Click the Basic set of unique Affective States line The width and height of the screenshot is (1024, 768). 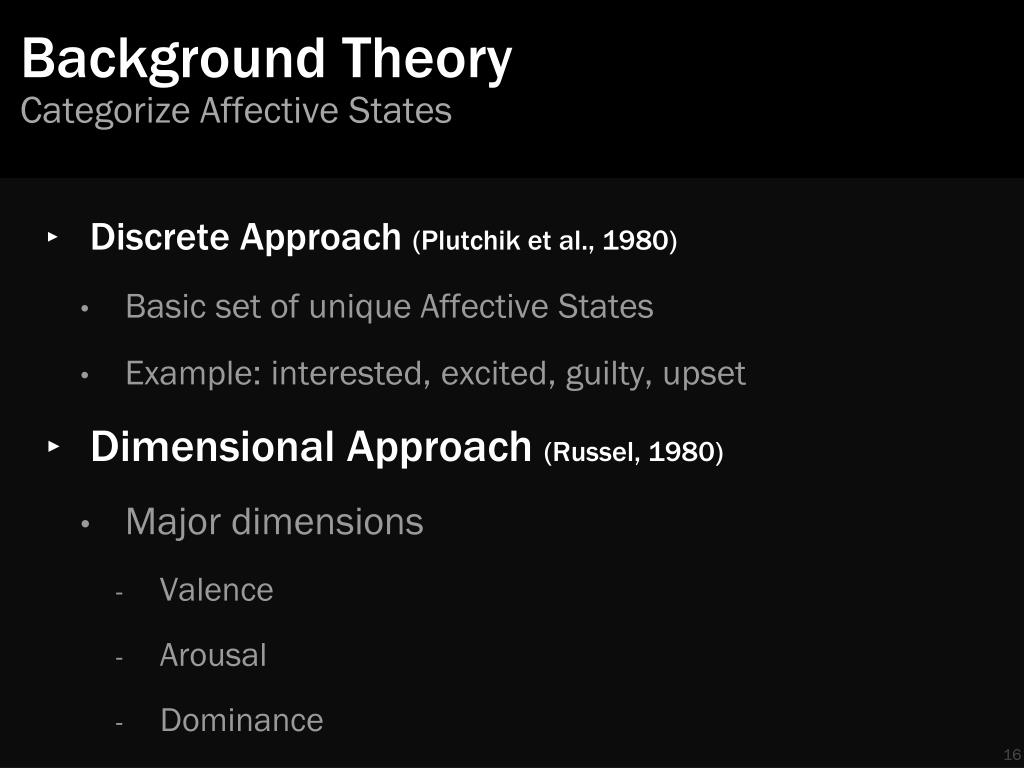389,306
